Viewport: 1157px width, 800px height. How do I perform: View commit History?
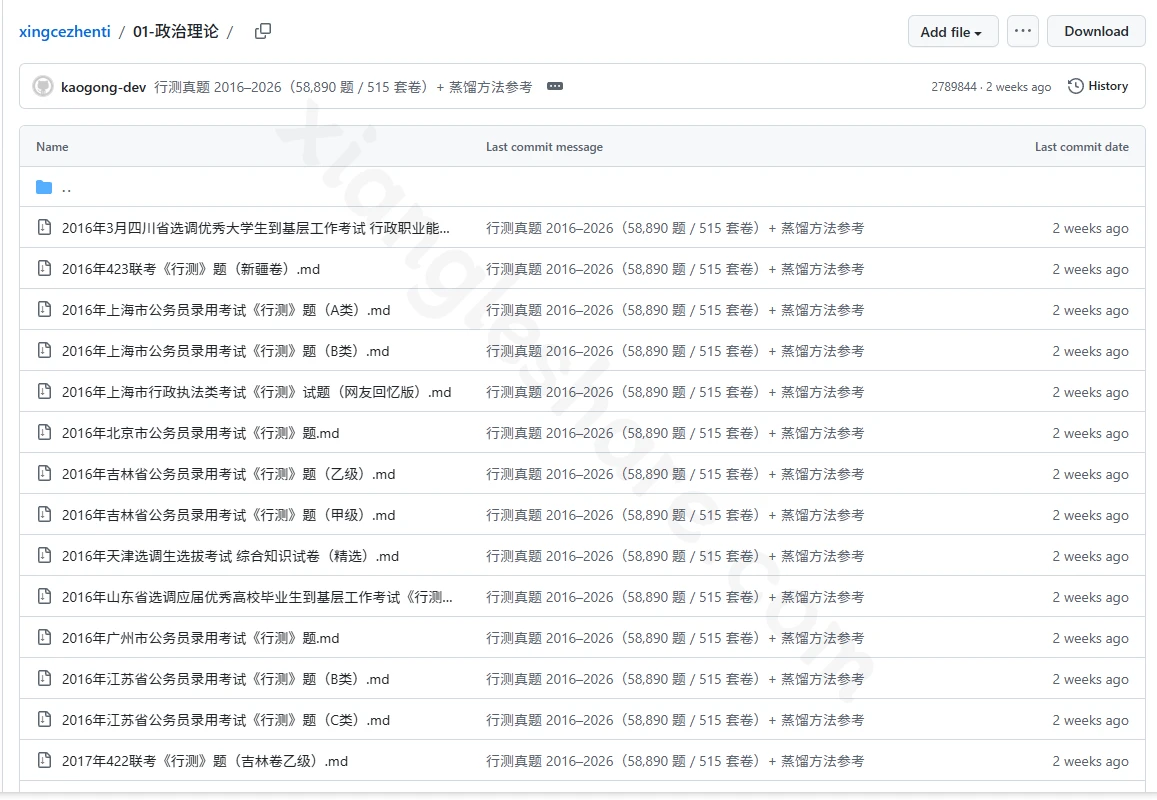click(1098, 86)
